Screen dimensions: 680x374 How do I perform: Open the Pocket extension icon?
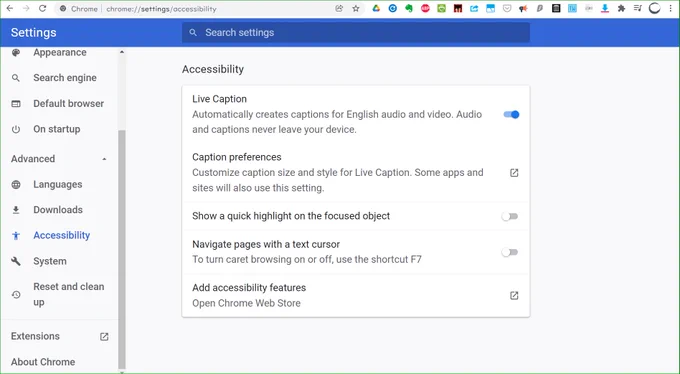(x=507, y=8)
